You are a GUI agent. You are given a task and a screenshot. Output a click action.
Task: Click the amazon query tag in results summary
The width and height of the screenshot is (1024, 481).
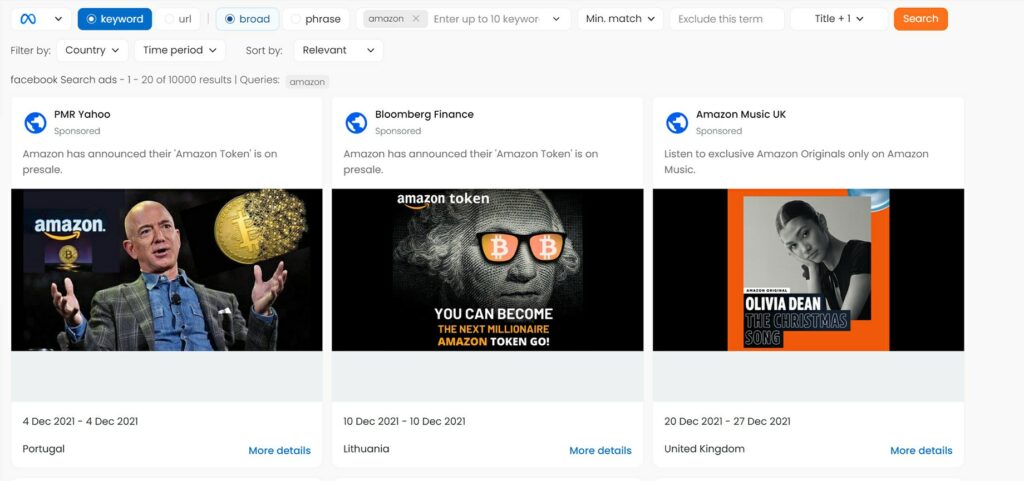(x=307, y=82)
